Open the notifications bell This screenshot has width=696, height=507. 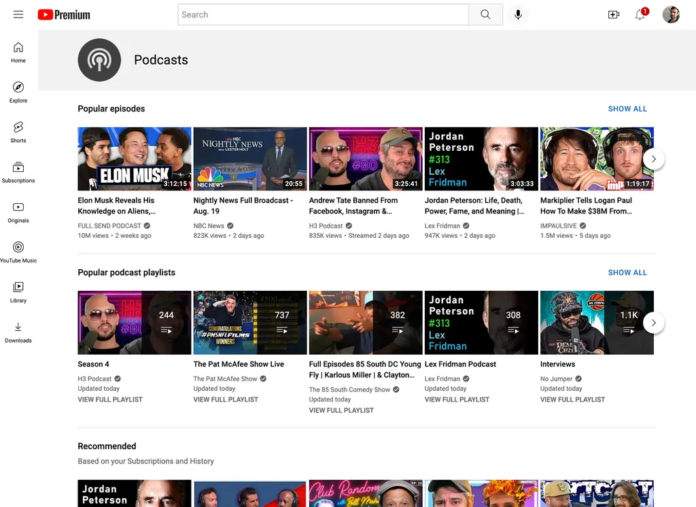point(640,14)
